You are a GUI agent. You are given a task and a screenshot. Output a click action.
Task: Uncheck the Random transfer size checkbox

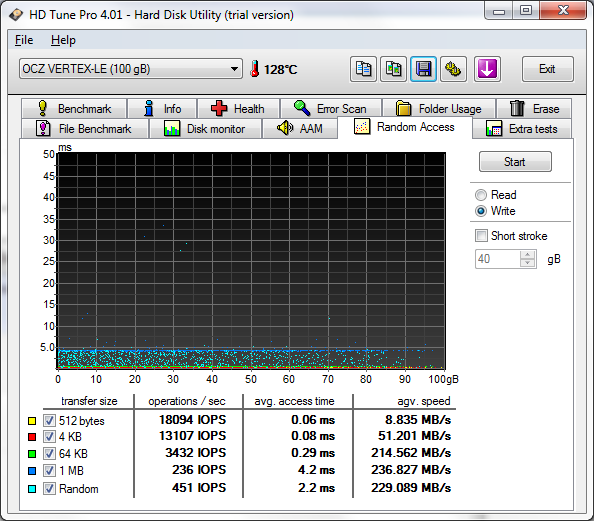pyautogui.click(x=49, y=488)
